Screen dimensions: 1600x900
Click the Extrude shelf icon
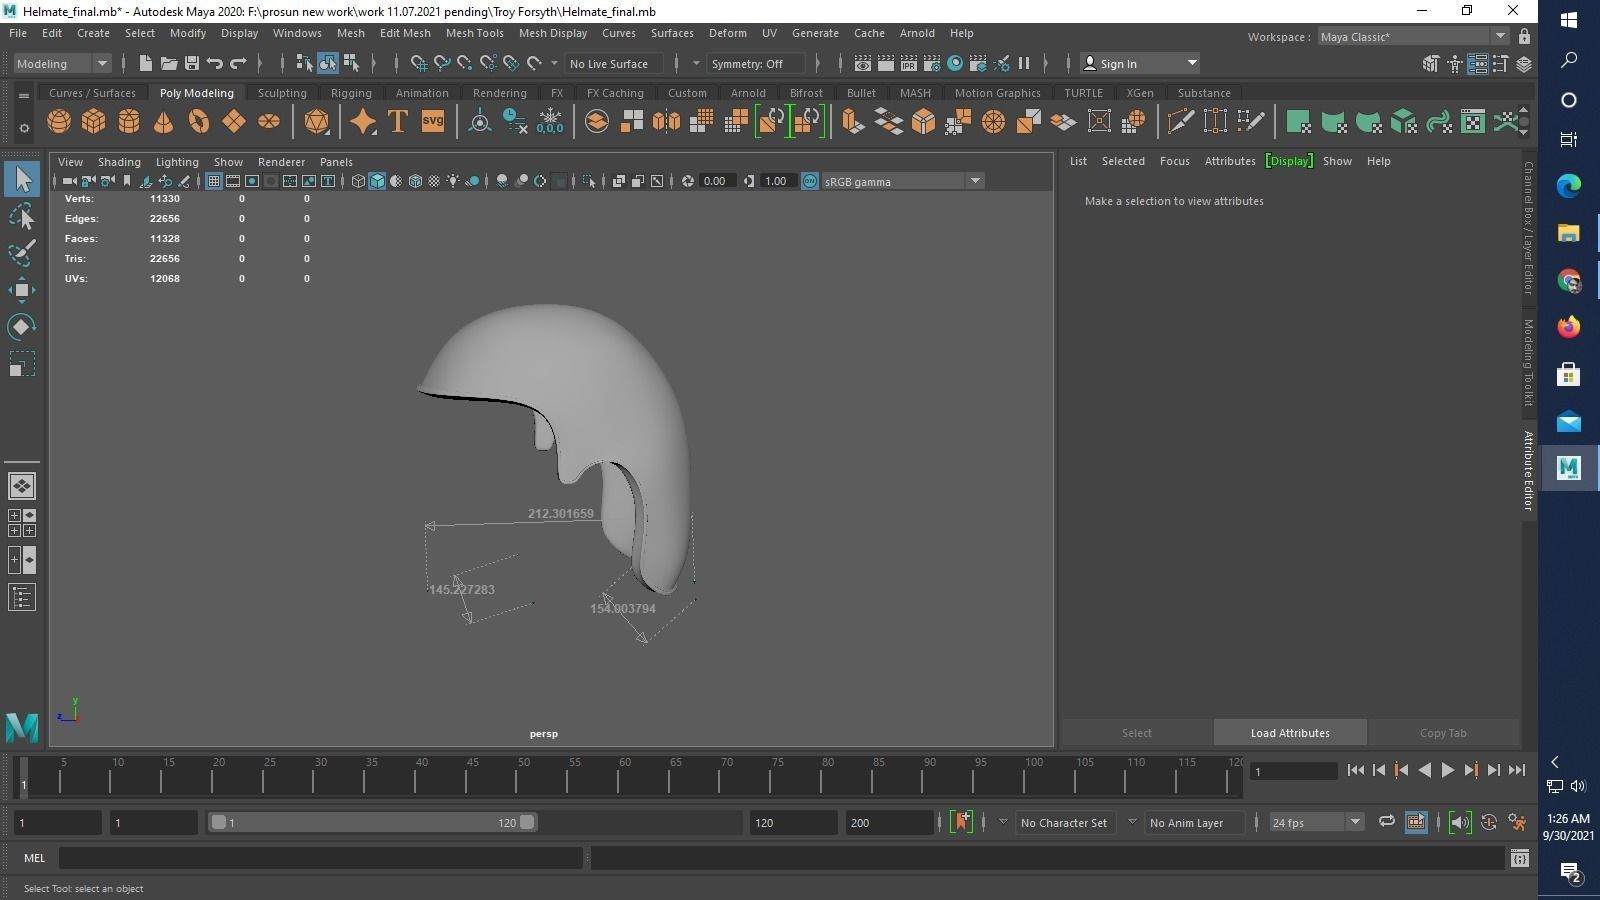[853, 122]
